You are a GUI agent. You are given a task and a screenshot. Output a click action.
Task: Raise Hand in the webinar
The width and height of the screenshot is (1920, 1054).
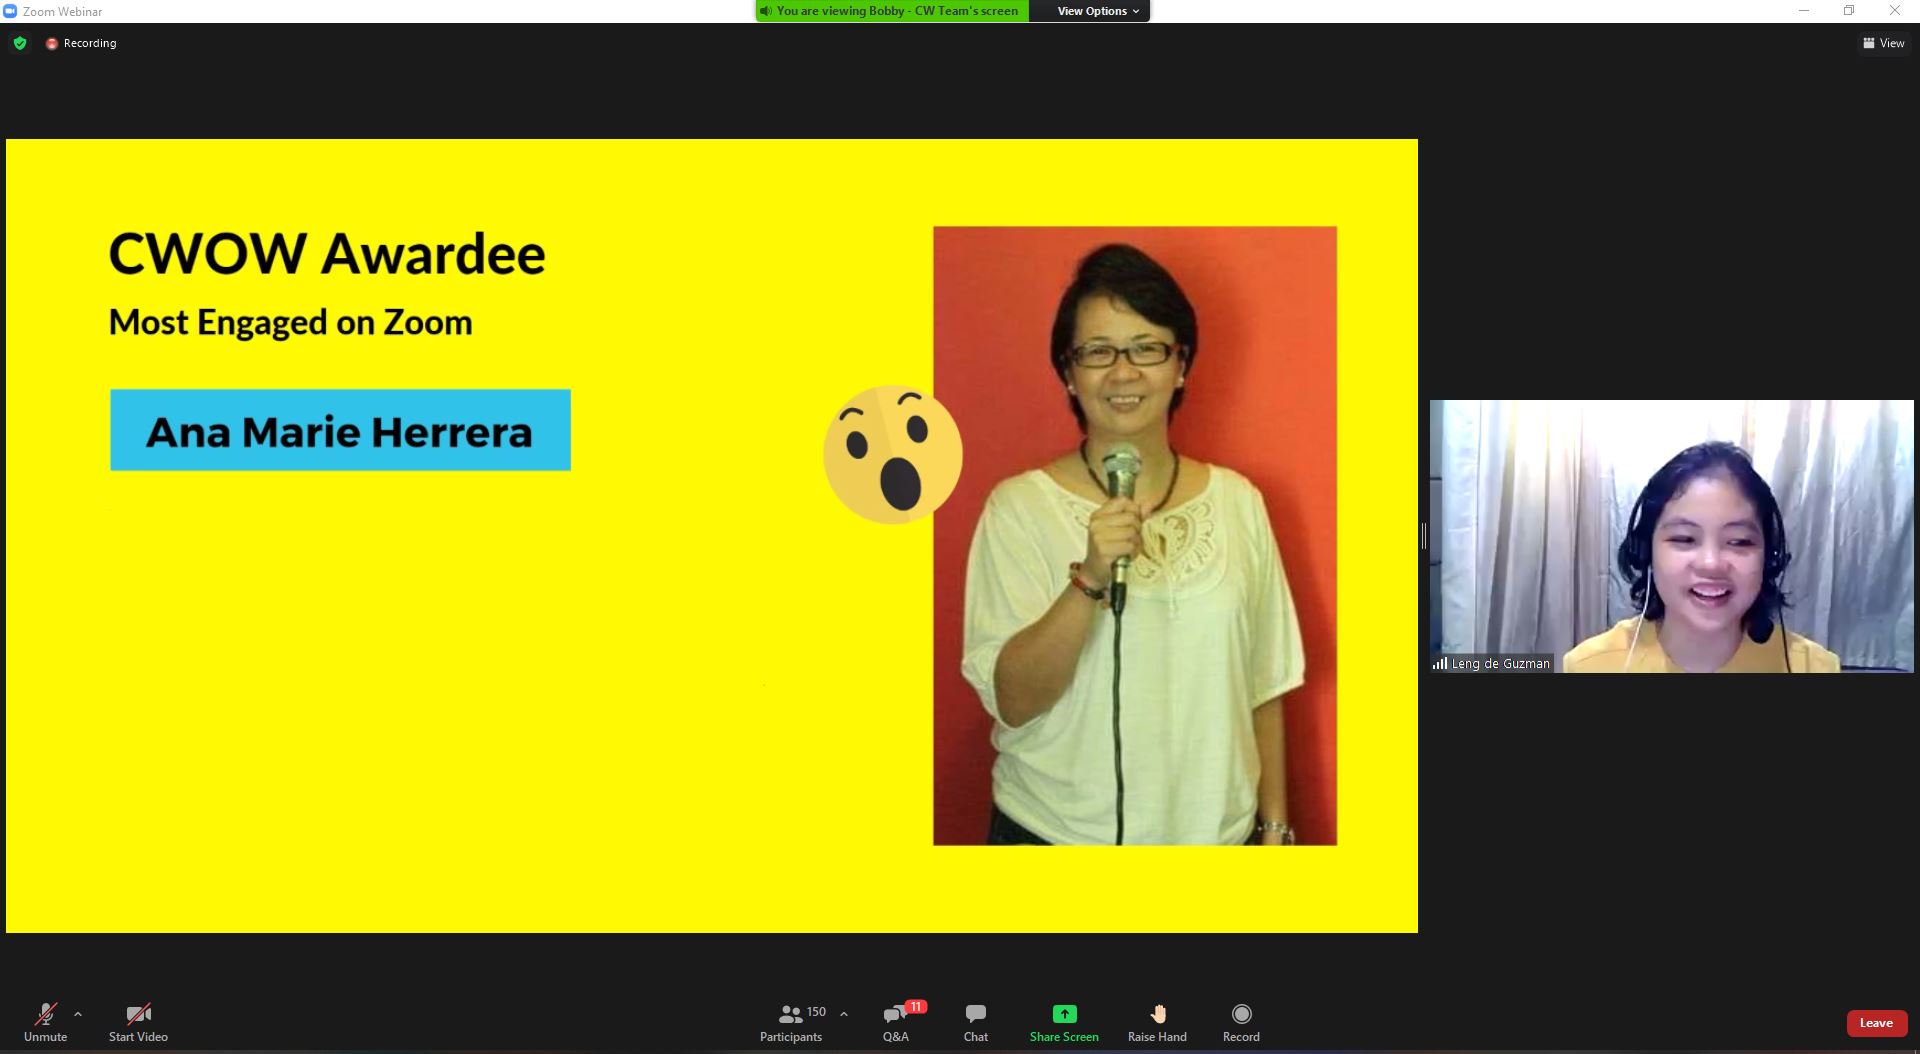1157,1022
